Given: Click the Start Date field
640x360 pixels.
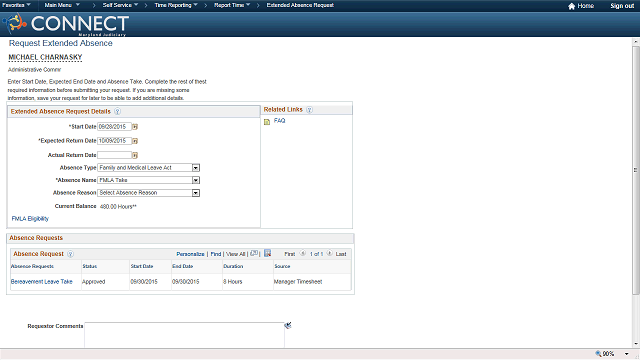Looking at the screenshot, I should click(114, 127).
